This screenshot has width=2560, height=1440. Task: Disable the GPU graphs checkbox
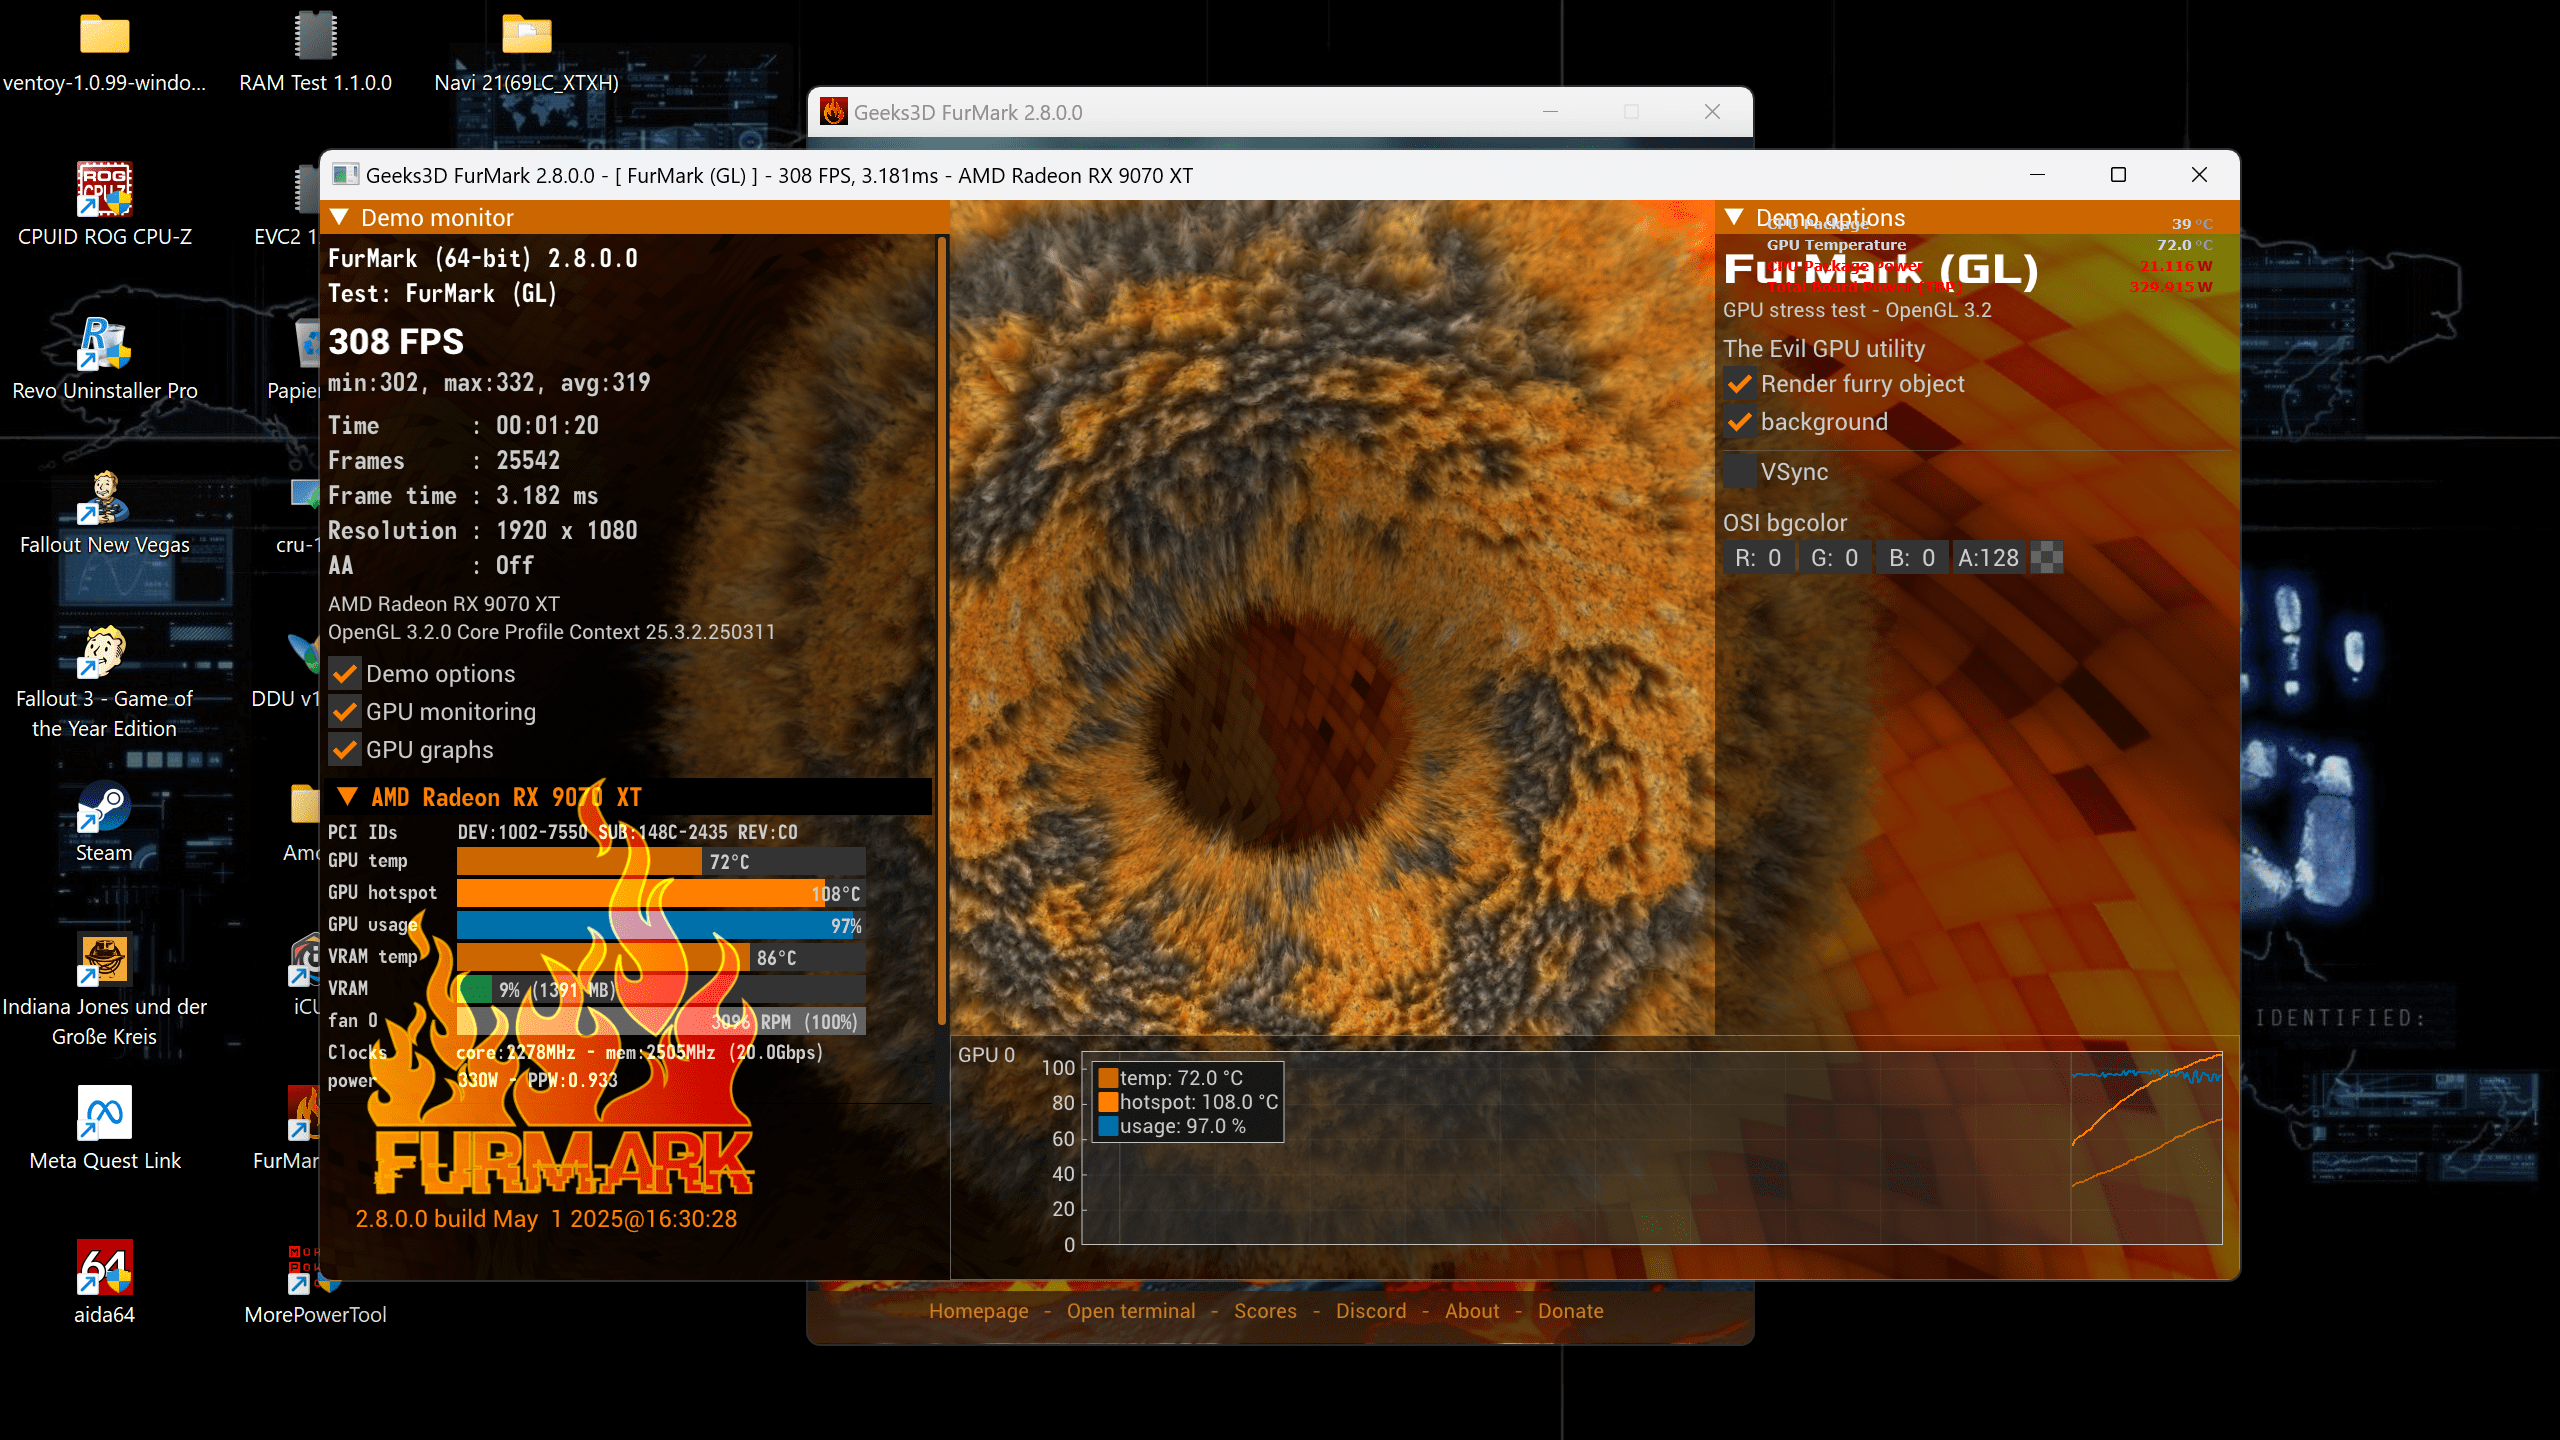tap(345, 750)
